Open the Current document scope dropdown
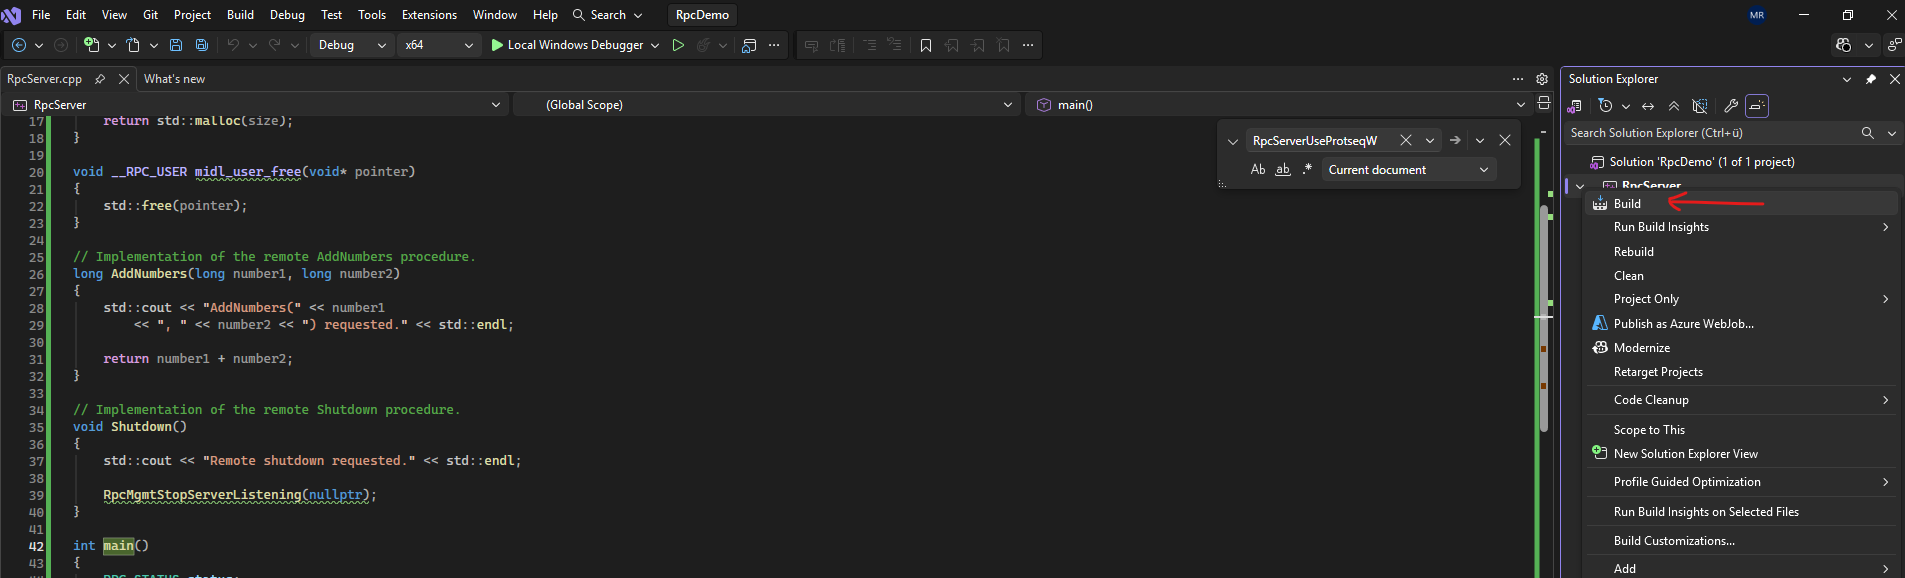1905x578 pixels. click(x=1409, y=170)
